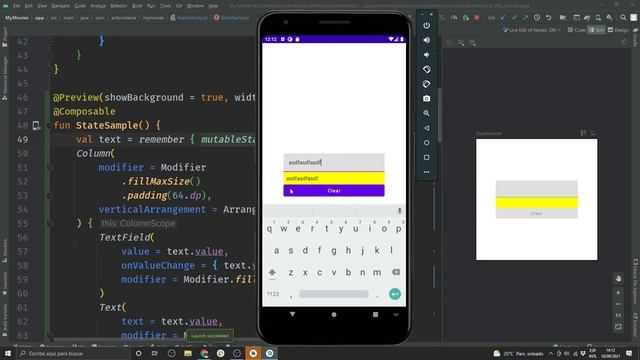Open Task View on the taskbar
Viewport: 640px width, 360px height.
(x=155, y=353)
